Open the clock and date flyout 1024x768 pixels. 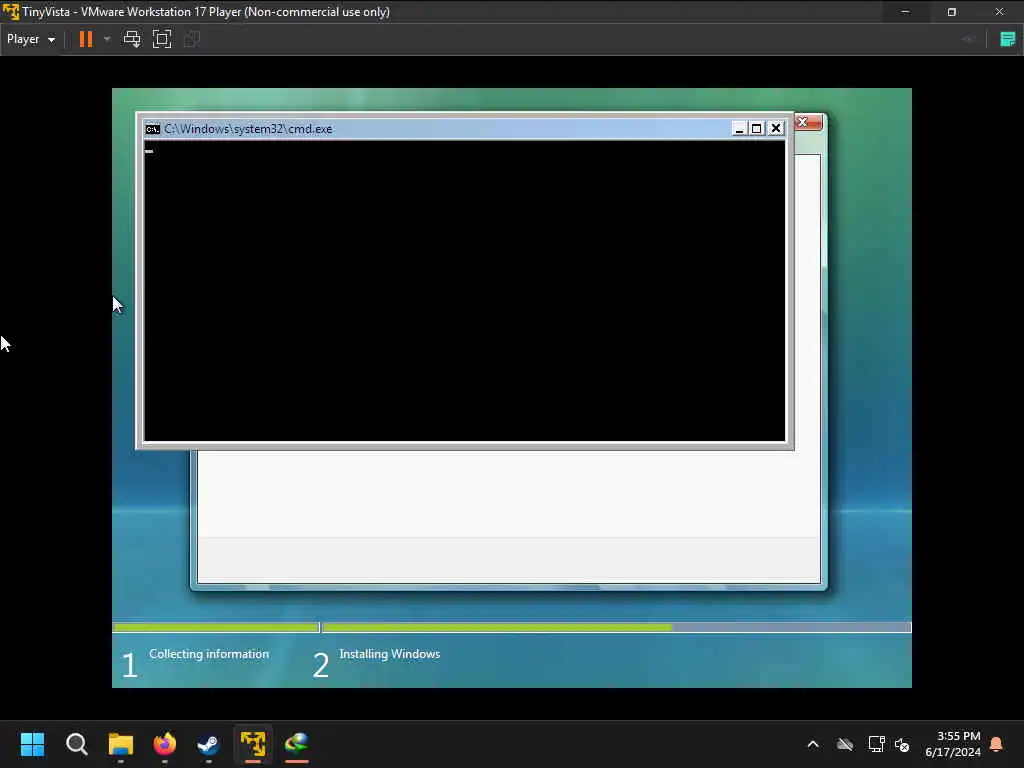pyautogui.click(x=953, y=744)
